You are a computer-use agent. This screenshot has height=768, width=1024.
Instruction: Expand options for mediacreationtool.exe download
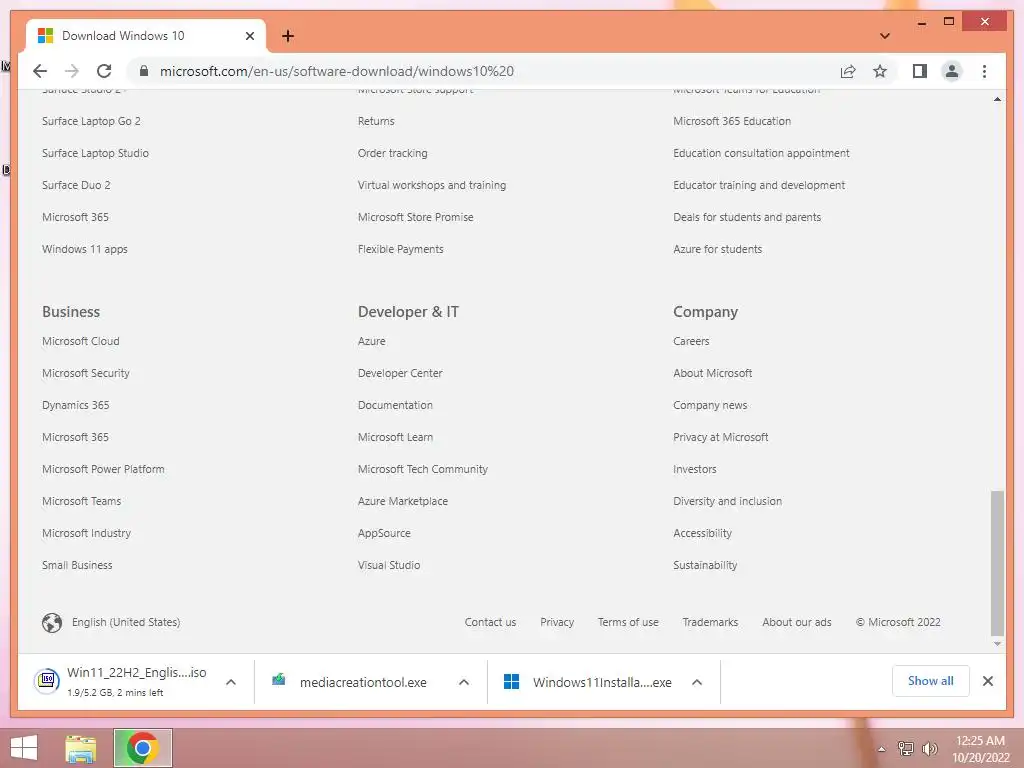(x=464, y=682)
